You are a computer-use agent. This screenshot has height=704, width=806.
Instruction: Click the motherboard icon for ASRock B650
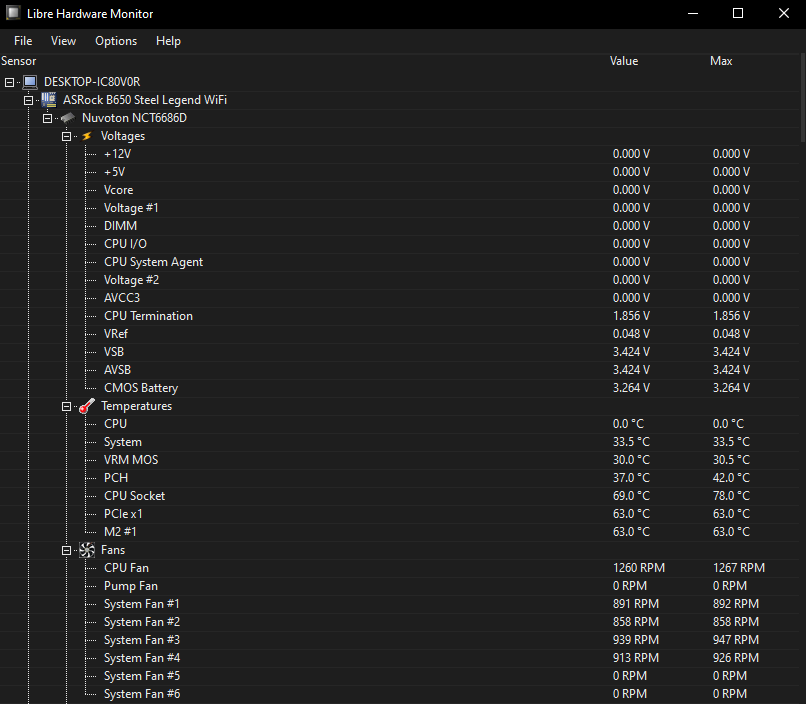(48, 100)
